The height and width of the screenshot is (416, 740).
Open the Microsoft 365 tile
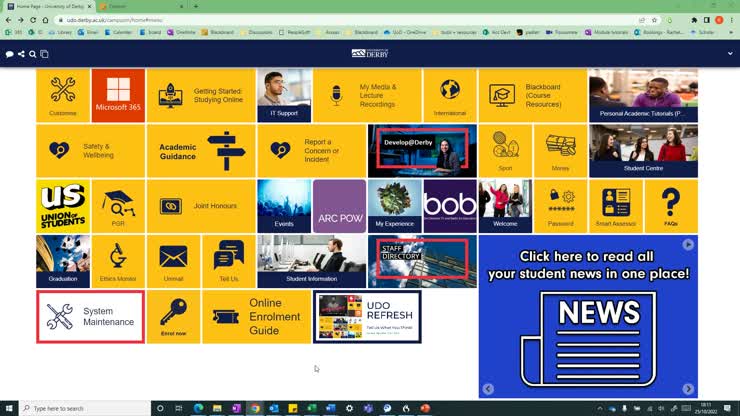pos(118,95)
